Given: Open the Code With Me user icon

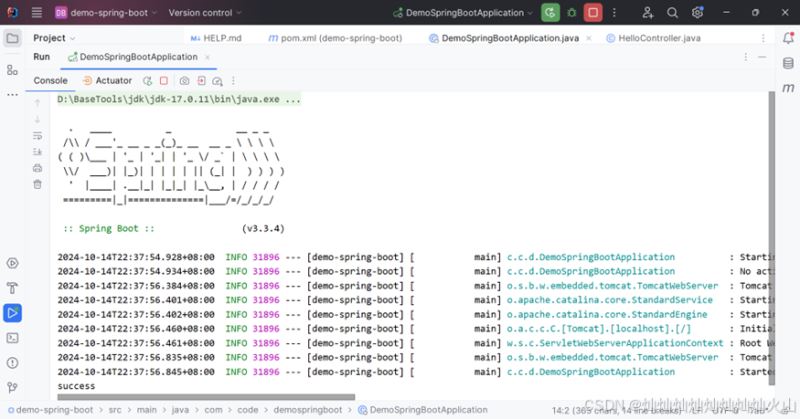Looking at the screenshot, I should coord(648,13).
